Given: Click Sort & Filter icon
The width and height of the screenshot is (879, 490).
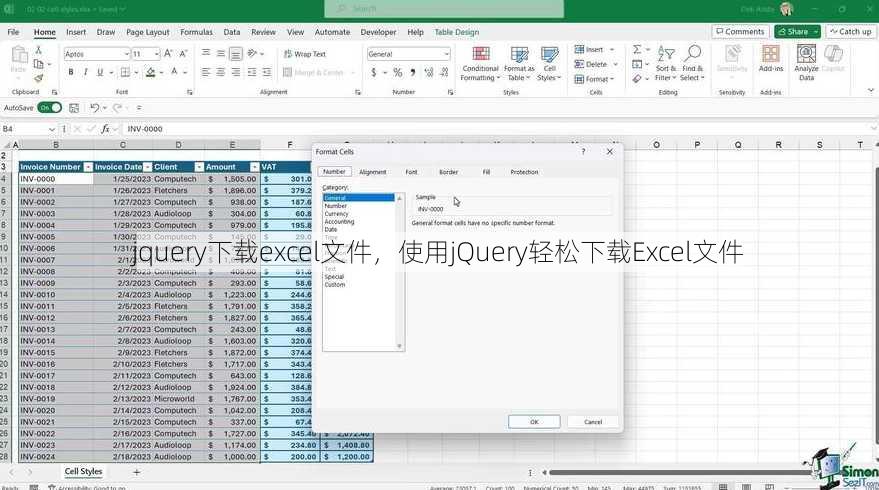Looking at the screenshot, I should tap(666, 63).
